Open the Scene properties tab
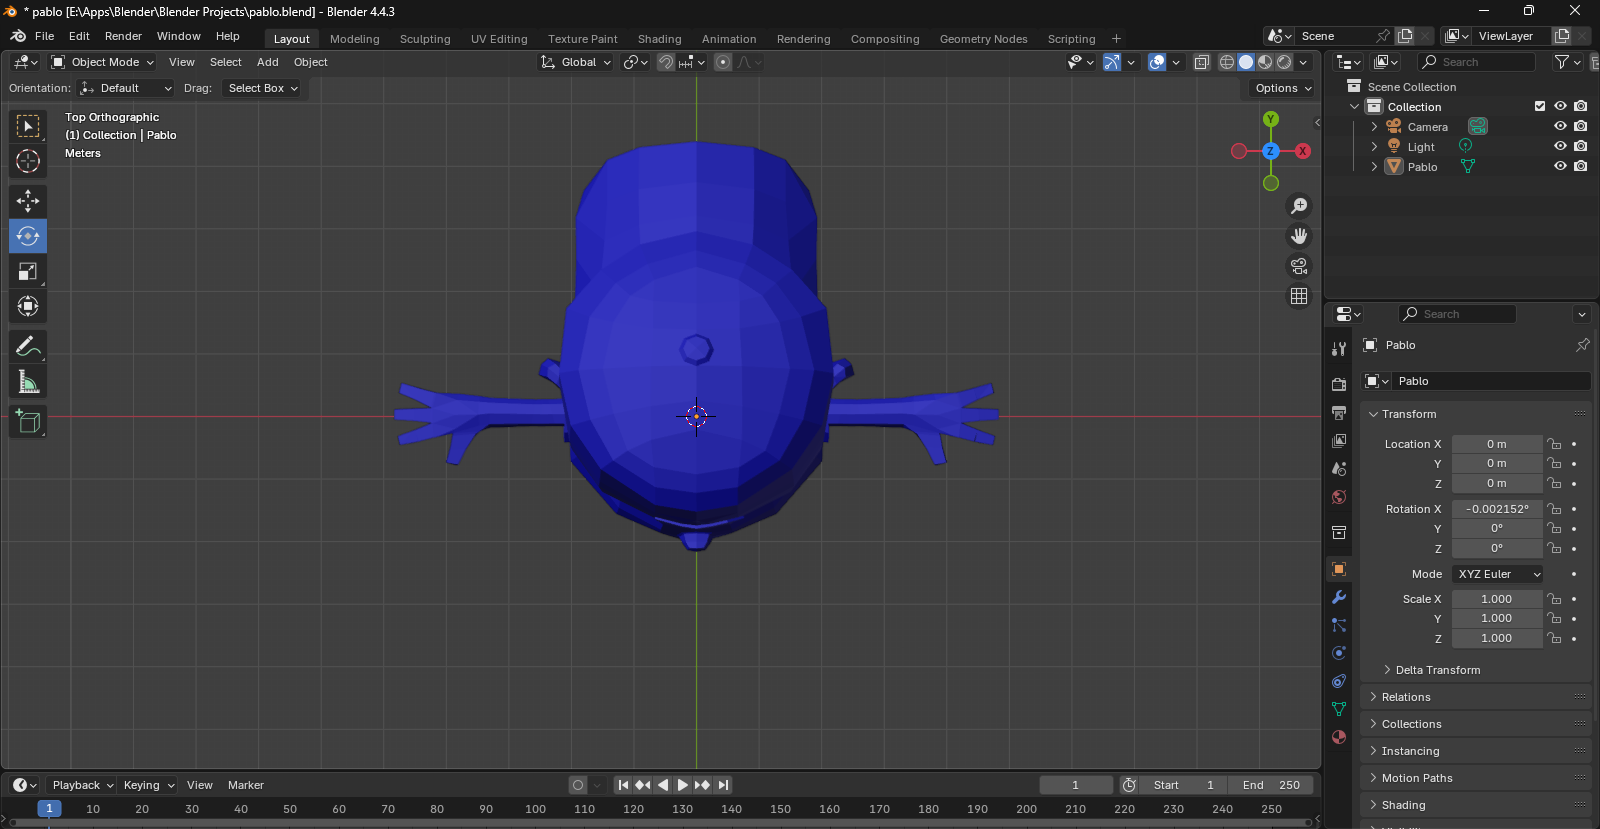This screenshot has width=1600, height=829. click(x=1339, y=469)
